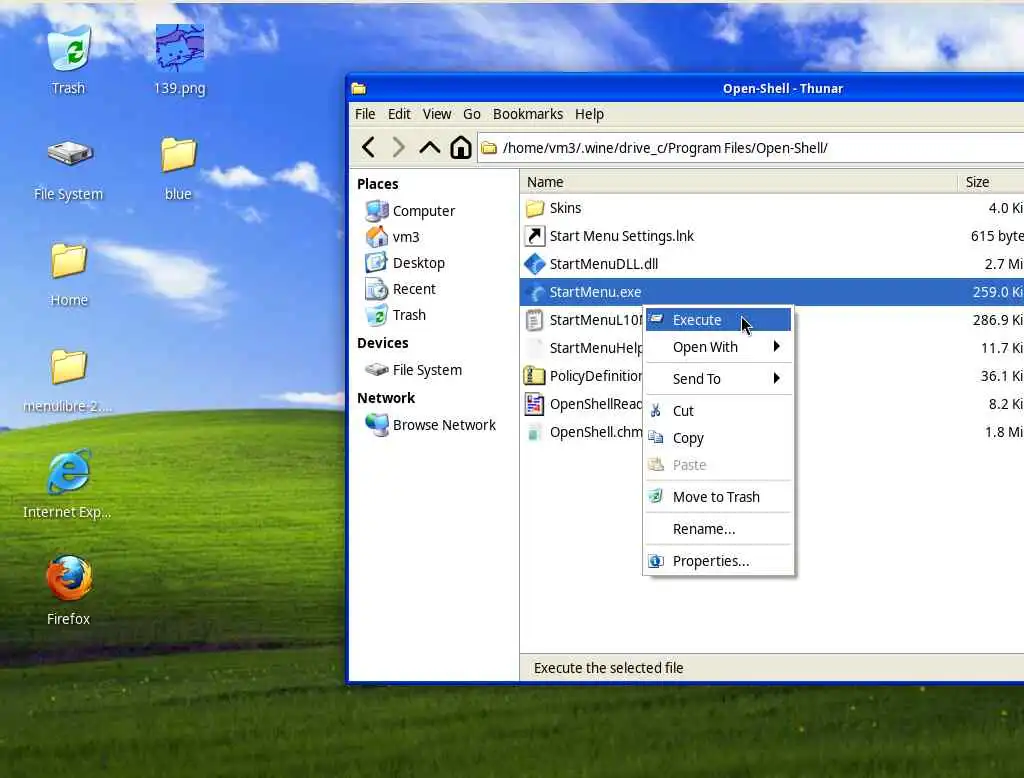This screenshot has width=1024, height=778.
Task: Select the StartMenuHelper file row
Action: pos(583,348)
